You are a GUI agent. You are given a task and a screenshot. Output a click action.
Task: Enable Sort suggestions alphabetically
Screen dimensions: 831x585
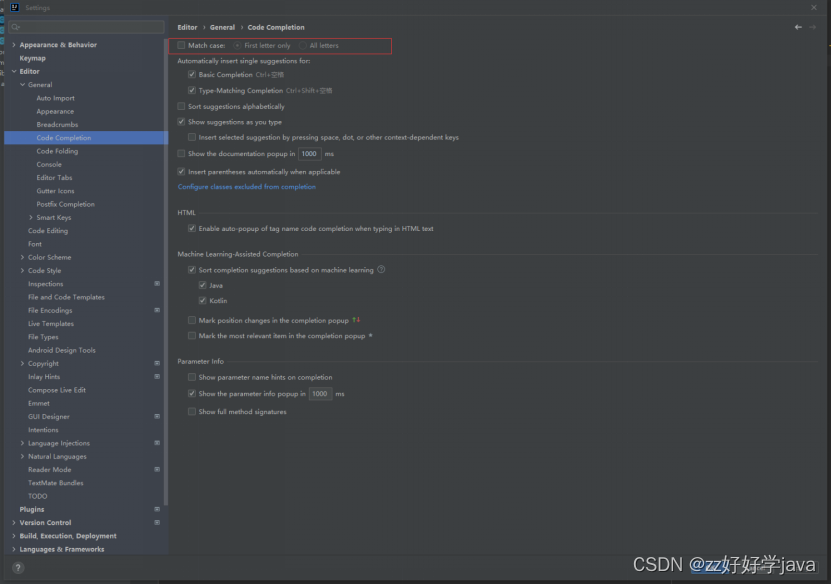[183, 106]
